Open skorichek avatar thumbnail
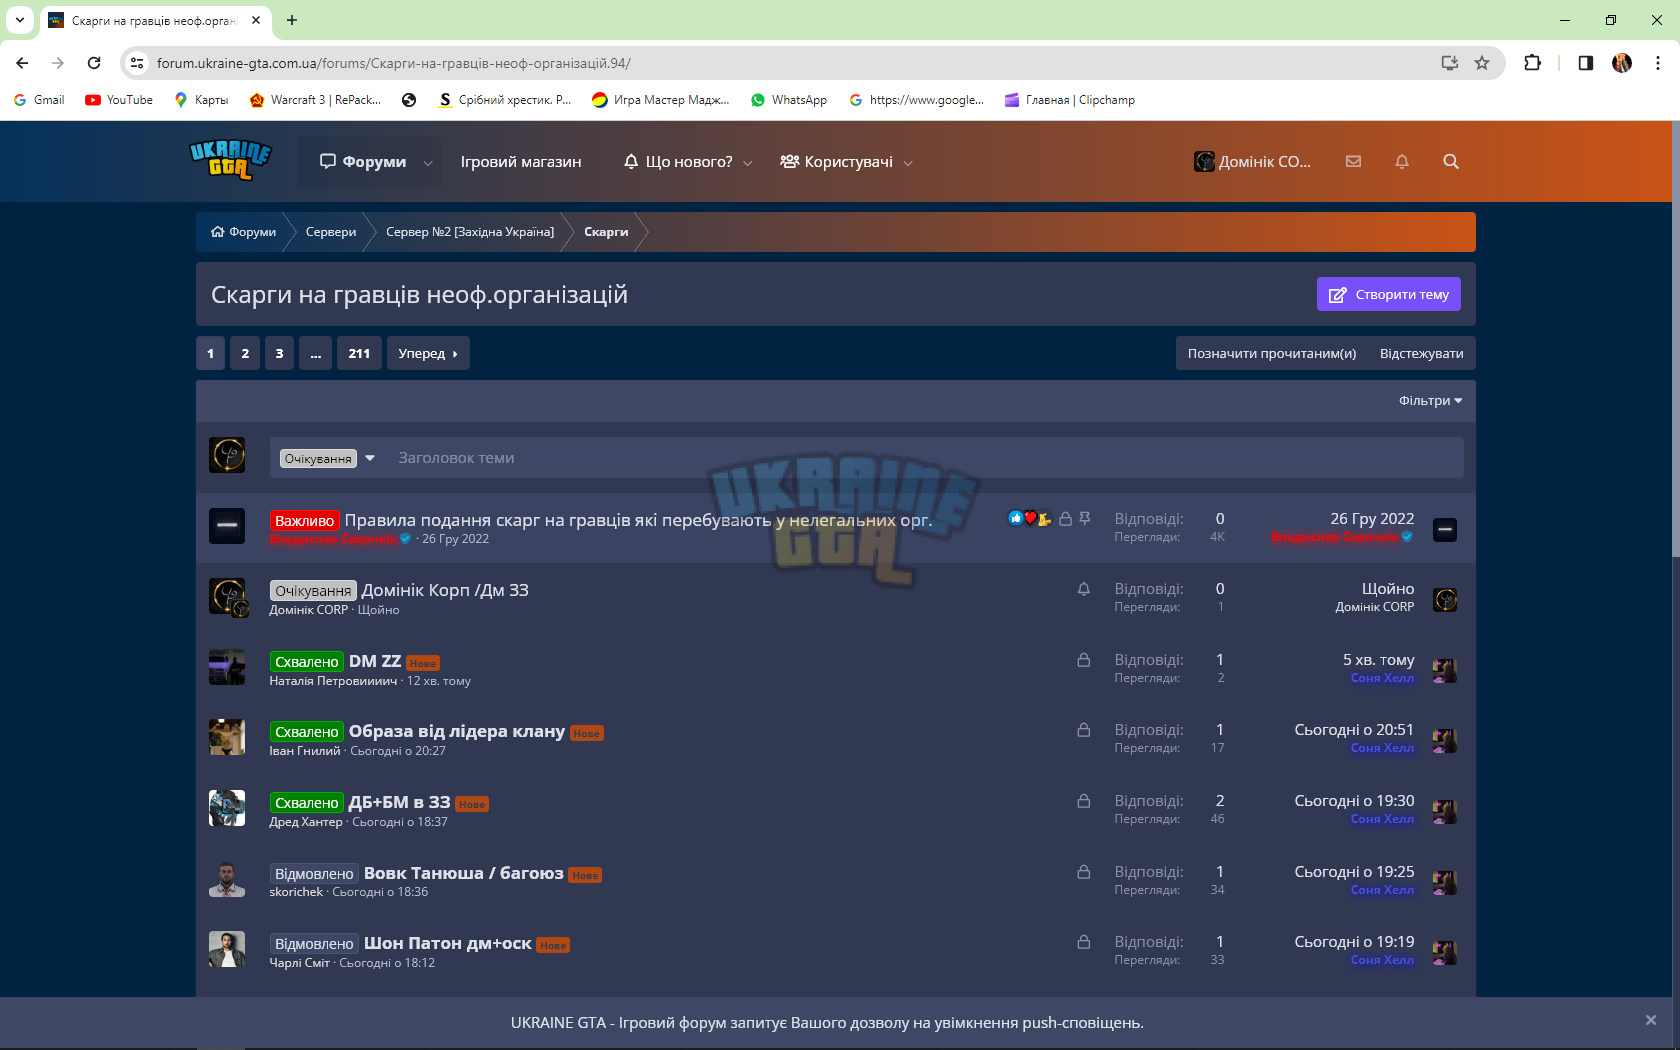The image size is (1680, 1050). point(227,879)
